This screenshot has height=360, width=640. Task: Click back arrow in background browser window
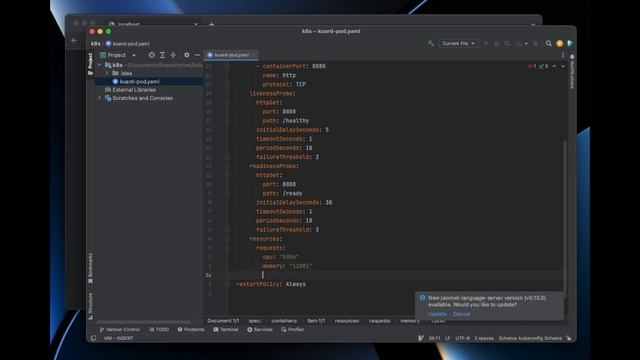(74, 40)
